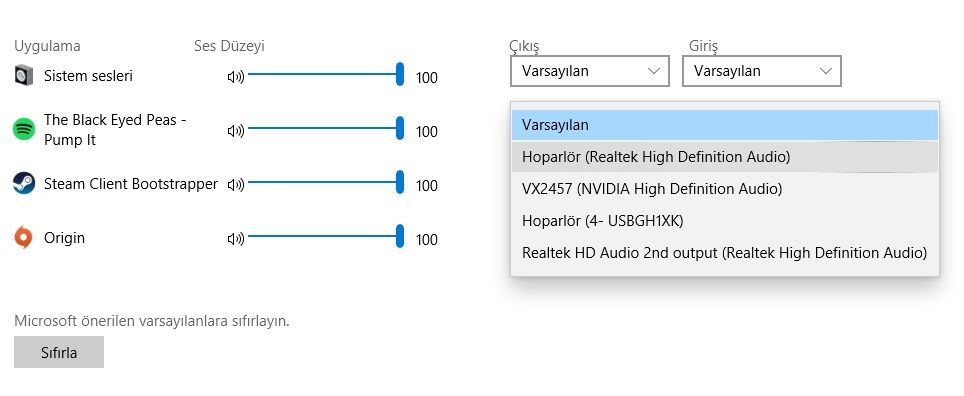Mute the Spotify Black Eyed Peas speaker icon
The width and height of the screenshot is (964, 396).
tap(235, 131)
